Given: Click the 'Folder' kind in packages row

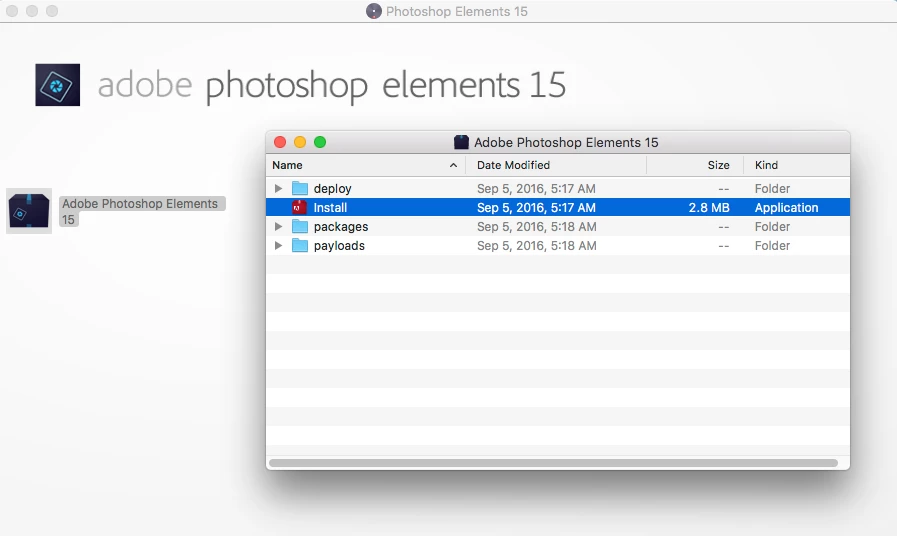Looking at the screenshot, I should tap(772, 227).
